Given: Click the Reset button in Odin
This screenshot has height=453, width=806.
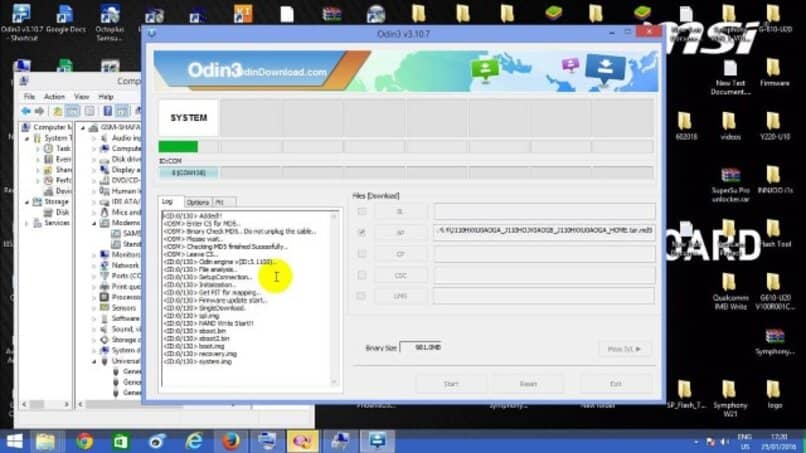Looking at the screenshot, I should 528,384.
